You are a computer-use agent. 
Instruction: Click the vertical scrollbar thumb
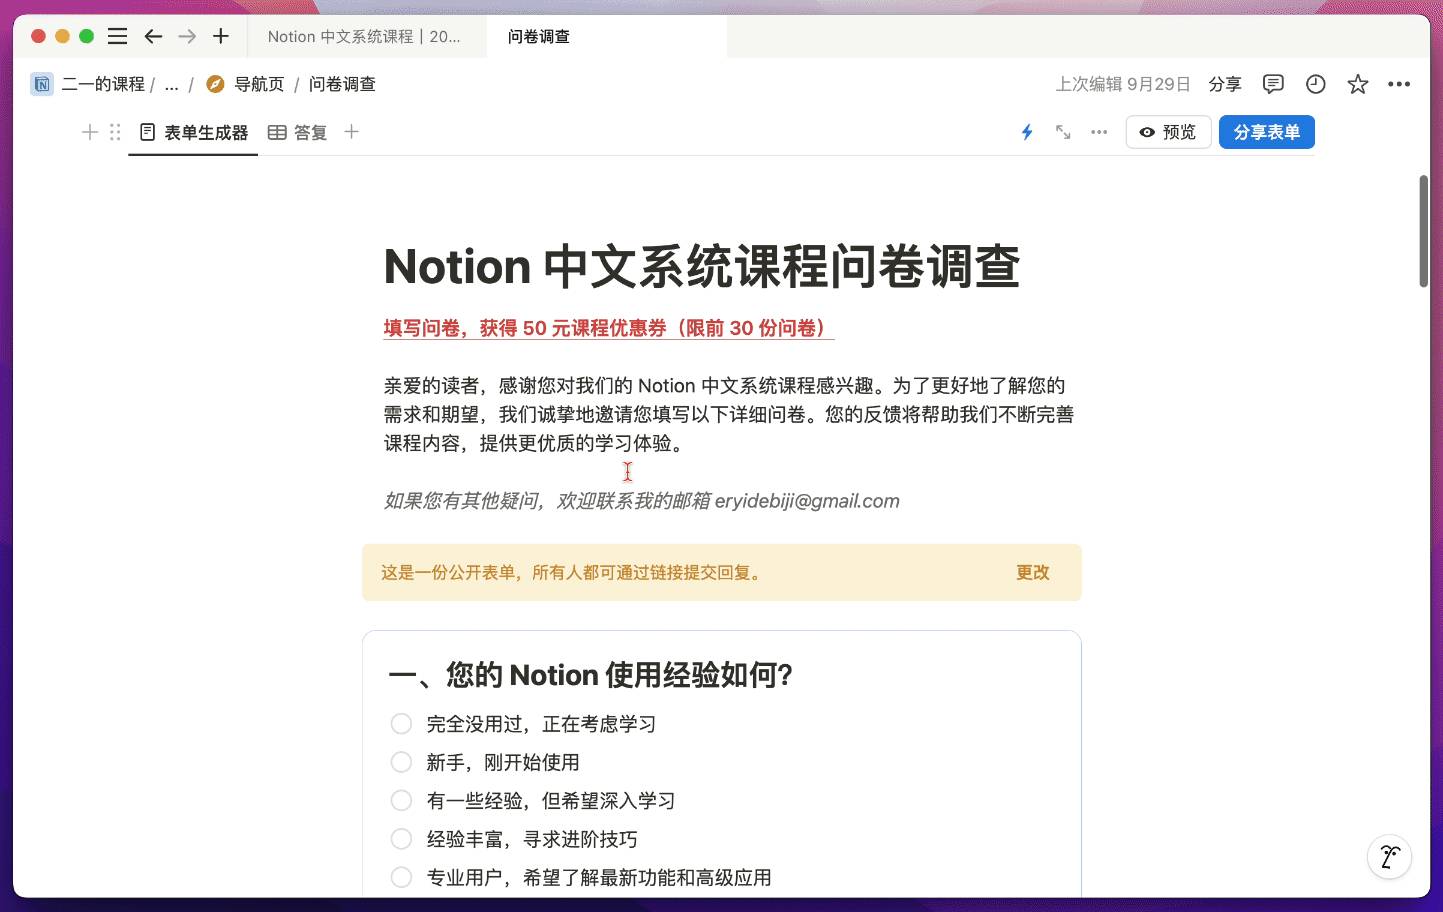[x=1424, y=231]
